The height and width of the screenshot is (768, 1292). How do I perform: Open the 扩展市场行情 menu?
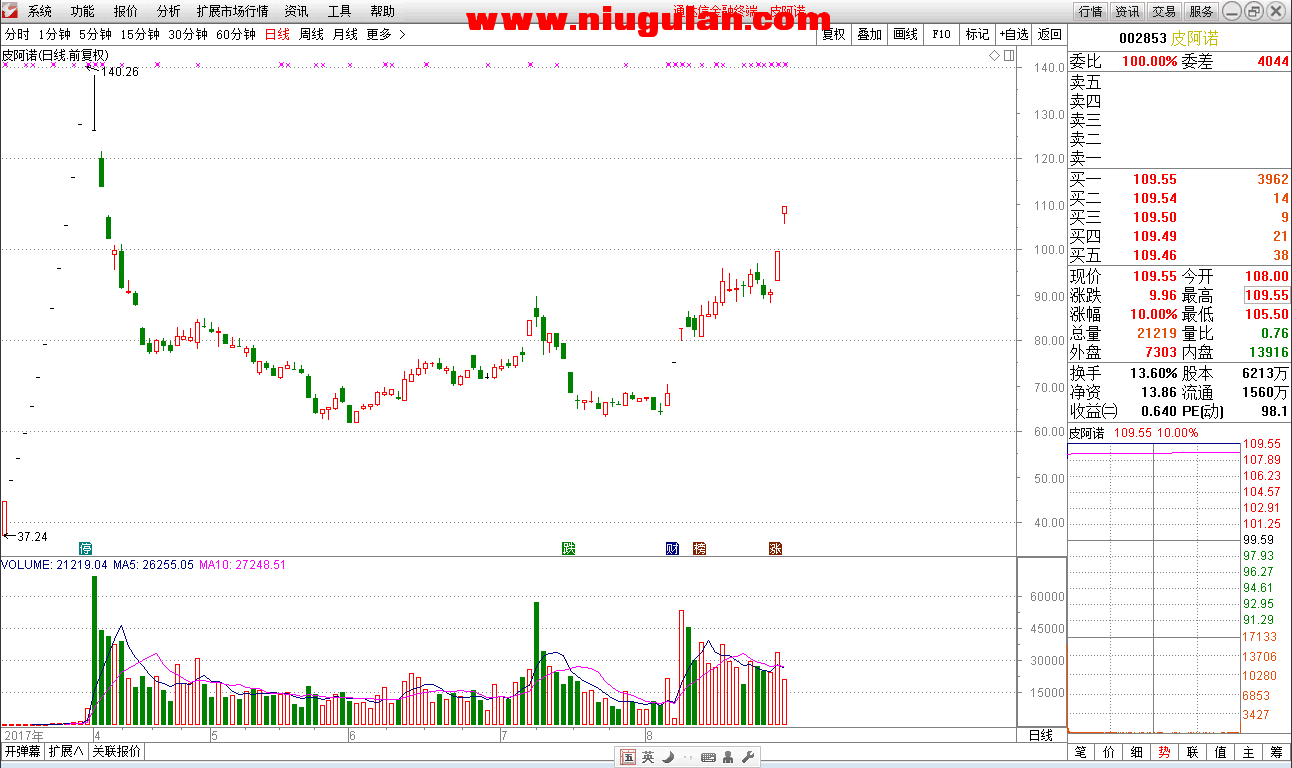point(233,12)
